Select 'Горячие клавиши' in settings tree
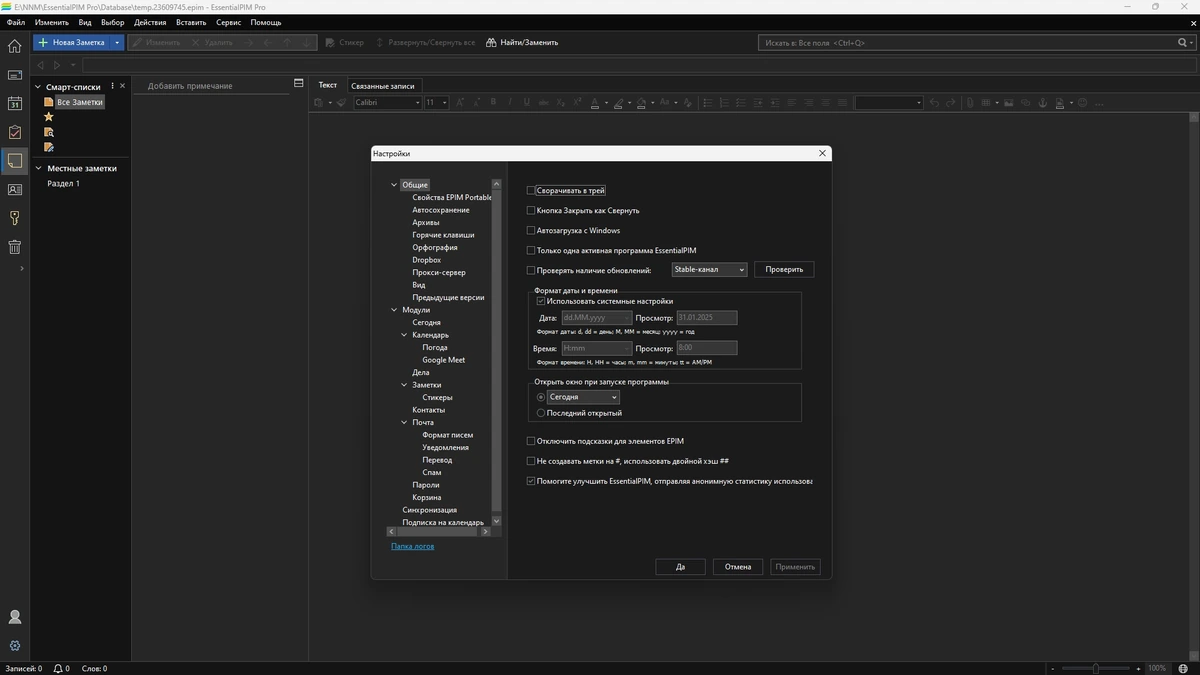Image resolution: width=1200 pixels, height=675 pixels. pos(443,235)
